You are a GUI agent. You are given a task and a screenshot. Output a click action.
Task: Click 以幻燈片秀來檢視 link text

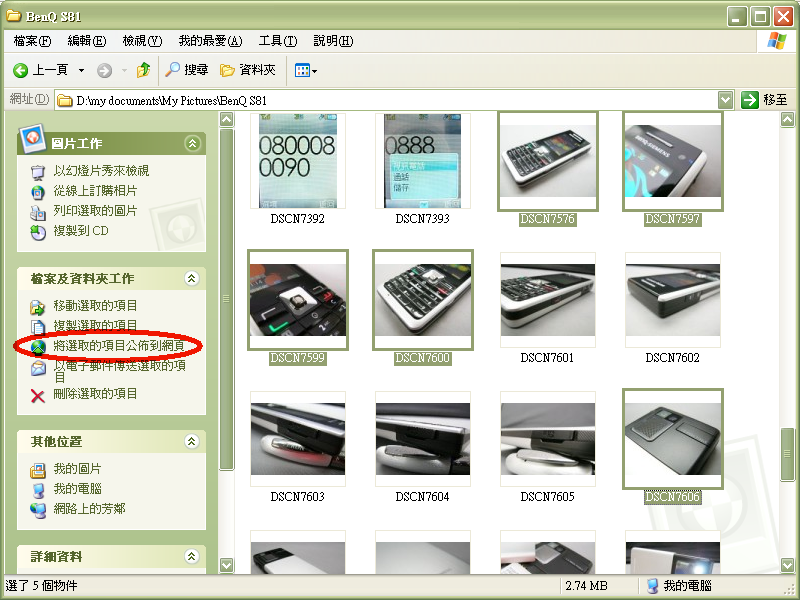[102, 170]
